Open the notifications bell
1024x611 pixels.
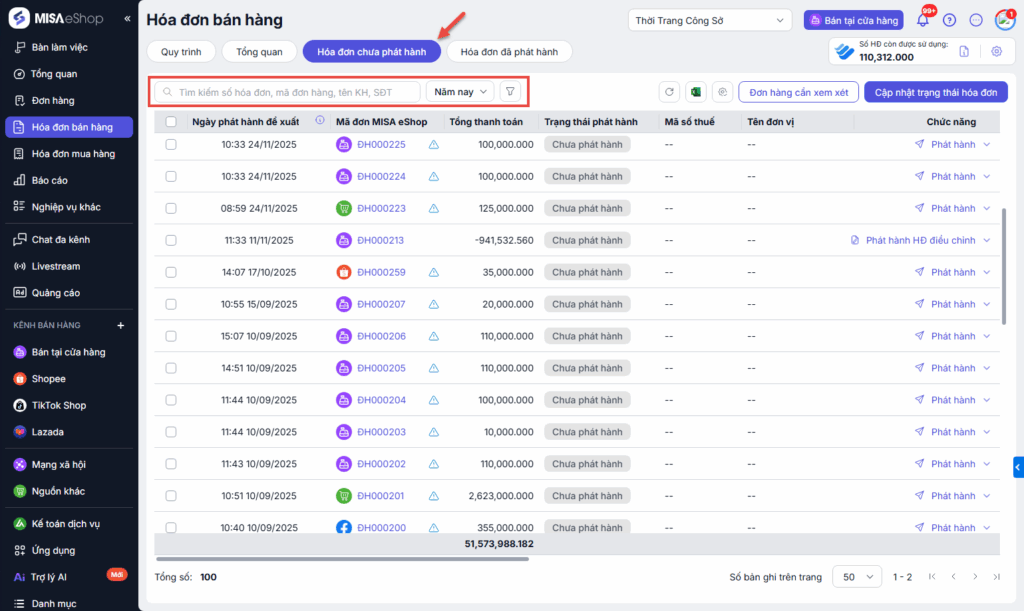[x=922, y=20]
